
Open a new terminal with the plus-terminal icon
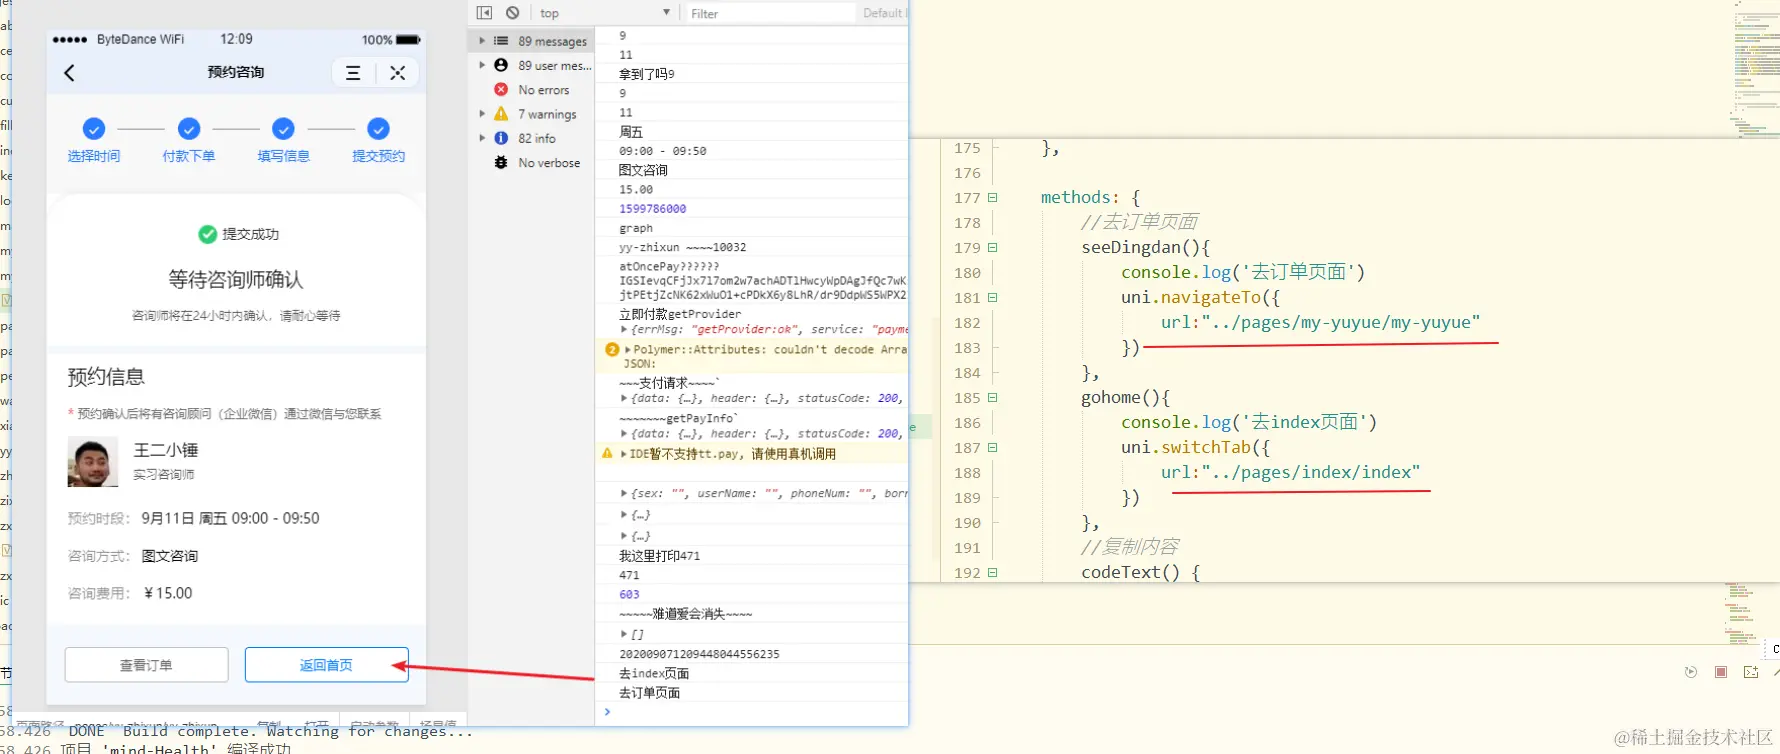pyautogui.click(x=1751, y=672)
